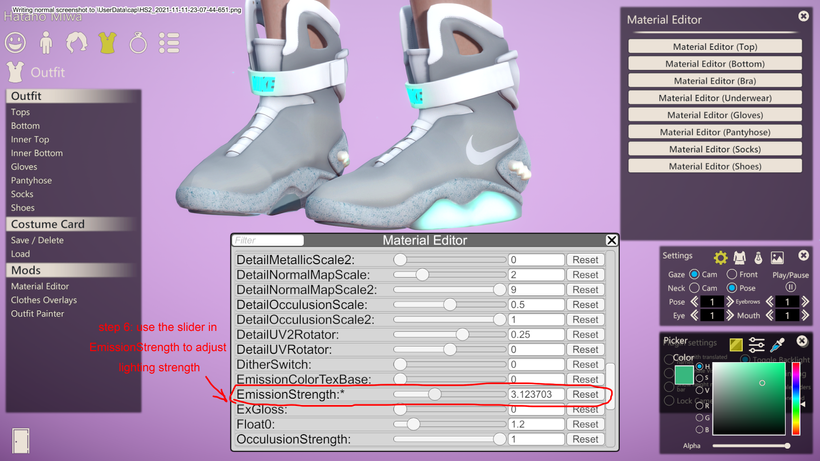Close the right Material Editor list panel
Screen dimensions: 820x461
804,16
